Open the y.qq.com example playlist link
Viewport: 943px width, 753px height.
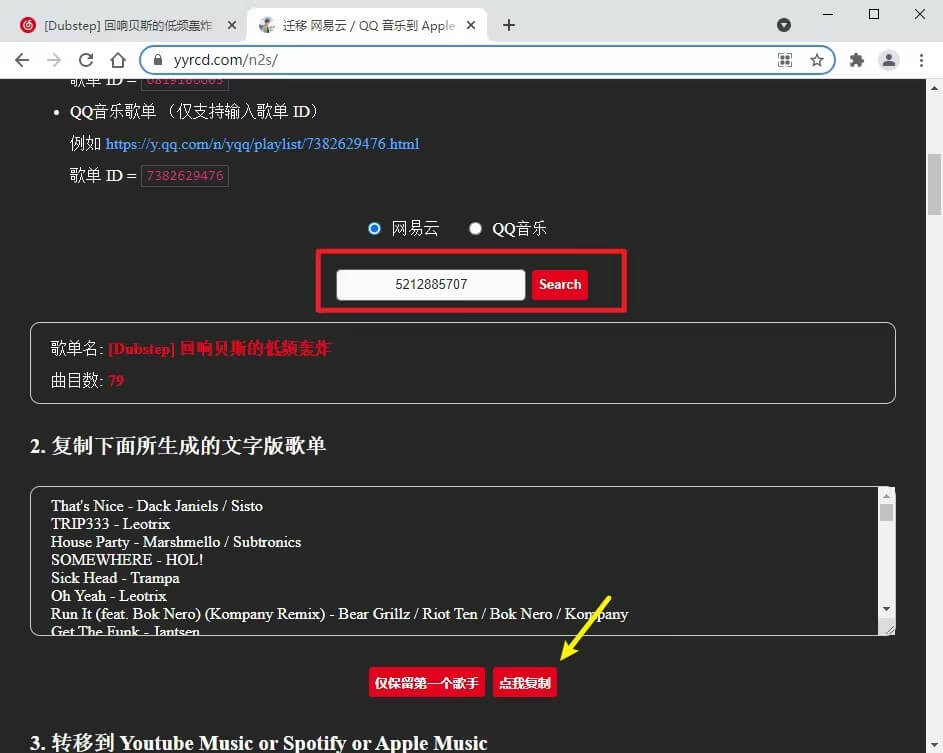262,143
